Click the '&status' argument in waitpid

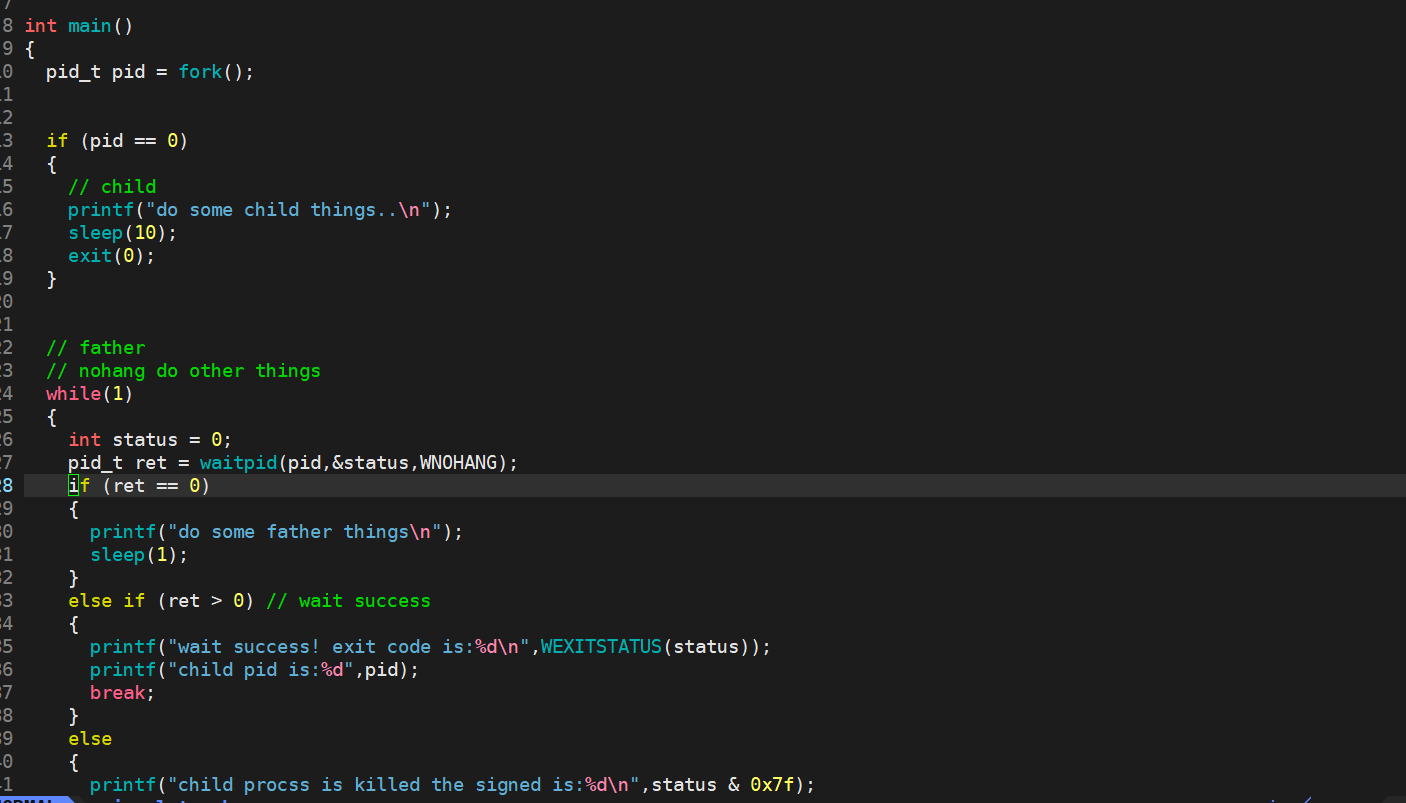coord(370,463)
